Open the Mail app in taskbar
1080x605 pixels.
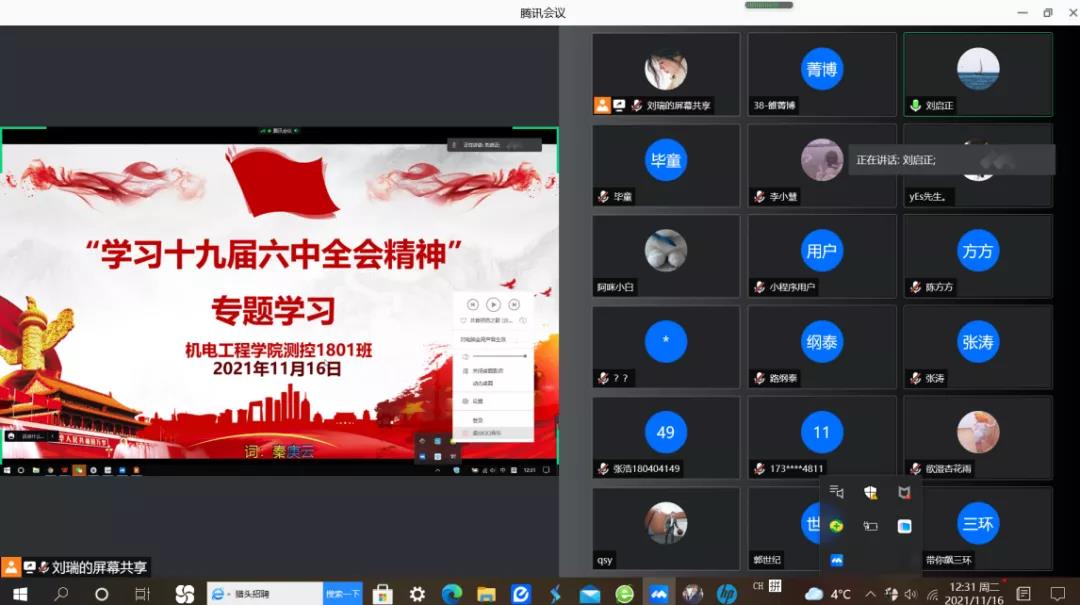coord(590,593)
